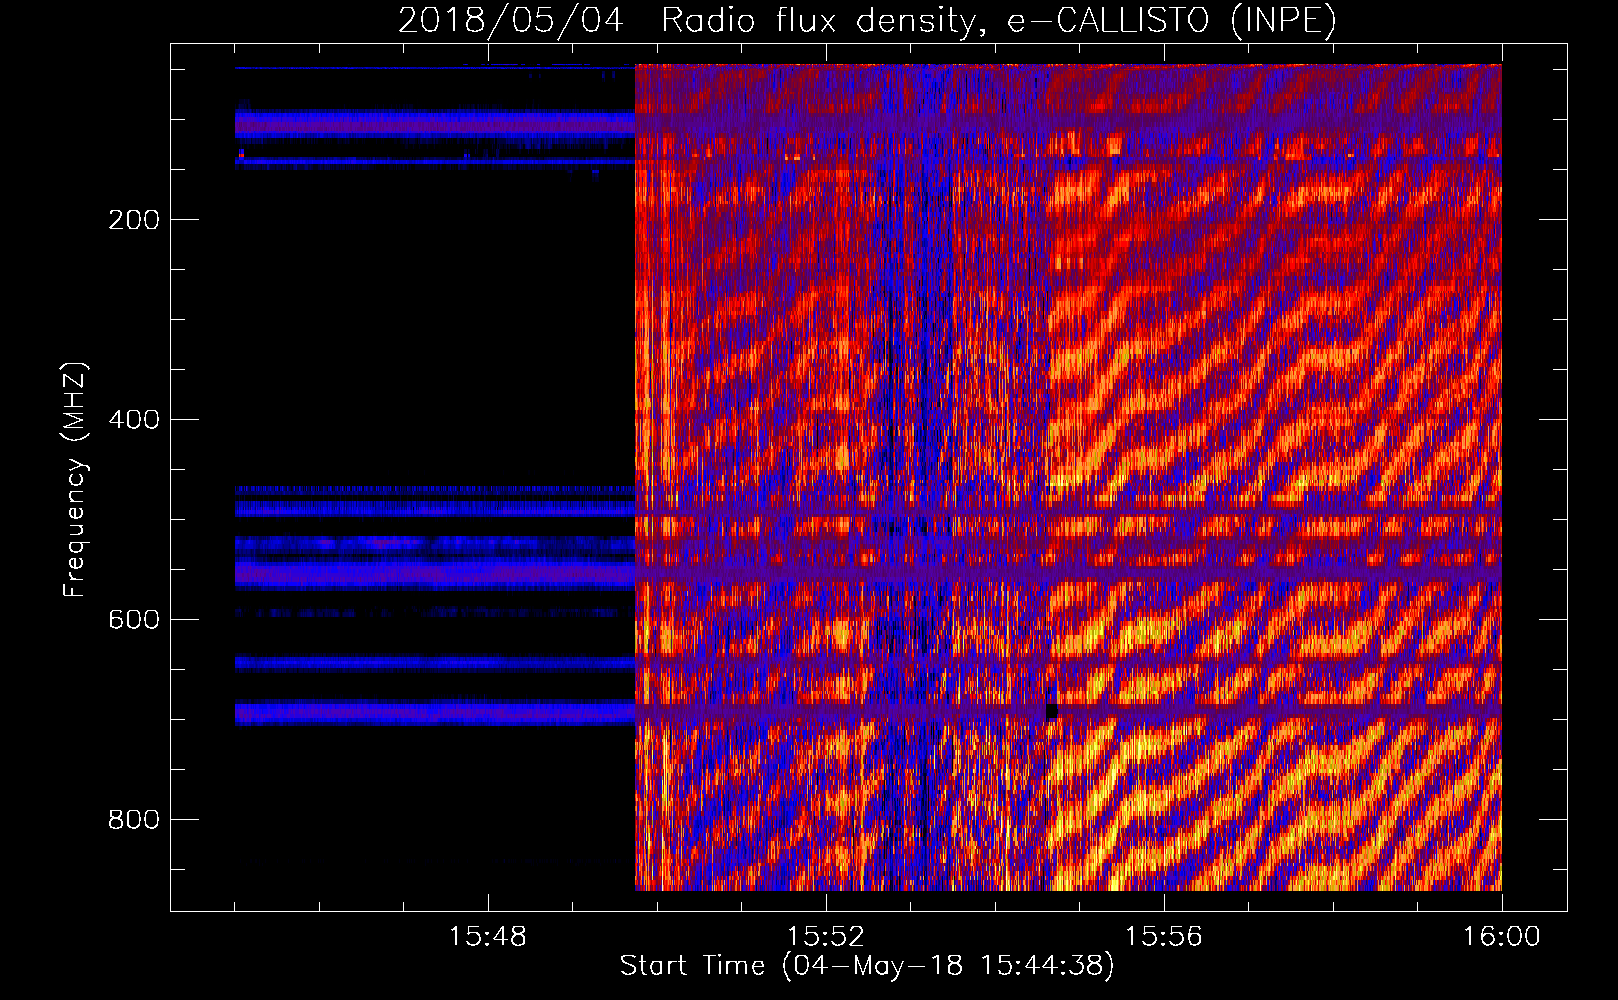This screenshot has width=1618, height=1000.
Task: Click the 15:56 time tick label
Action: click(x=1164, y=937)
